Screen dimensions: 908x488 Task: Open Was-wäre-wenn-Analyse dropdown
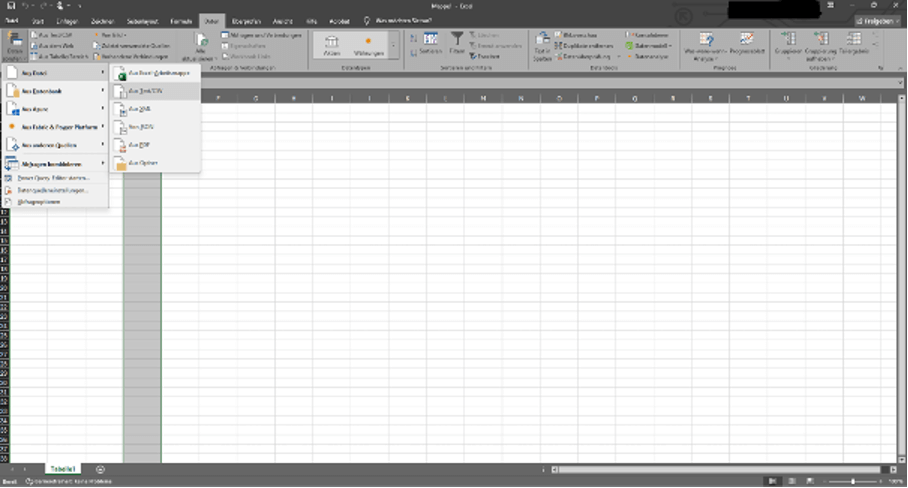click(705, 46)
